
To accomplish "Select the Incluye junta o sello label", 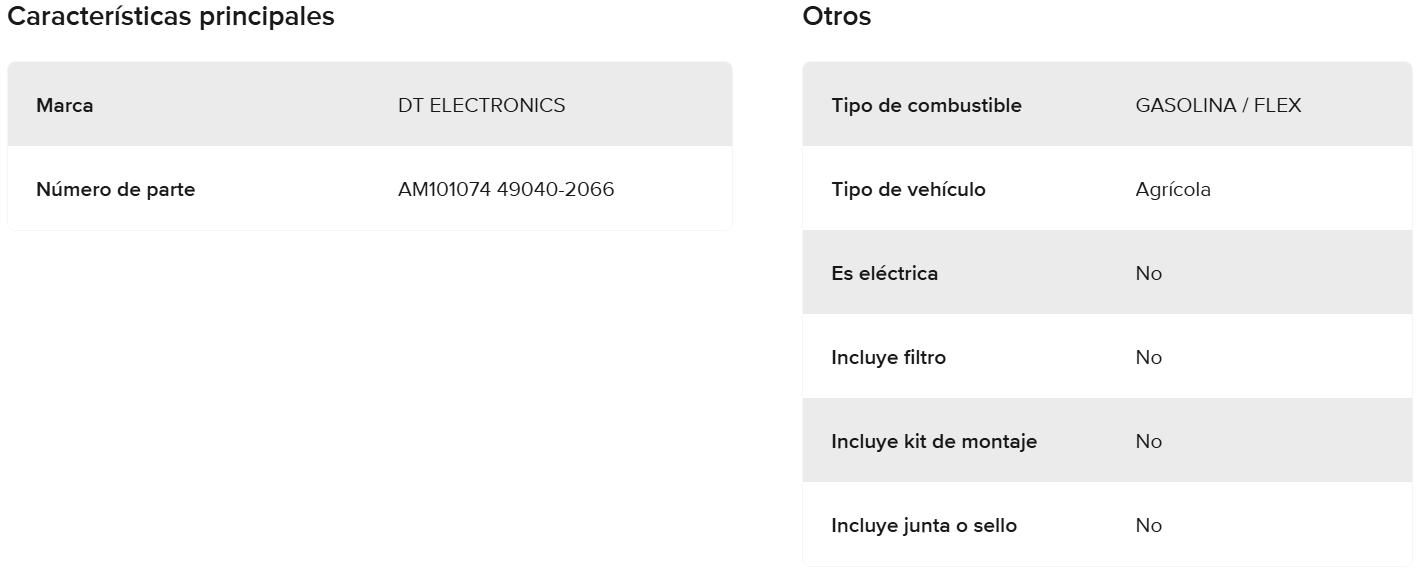I will 924,525.
